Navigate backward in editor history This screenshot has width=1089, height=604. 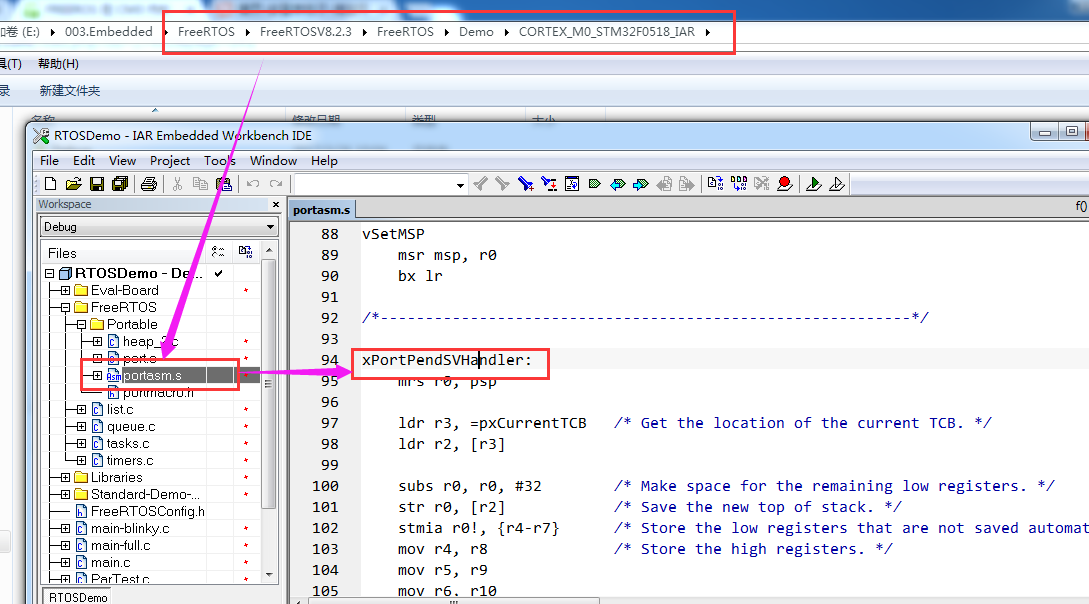(664, 184)
